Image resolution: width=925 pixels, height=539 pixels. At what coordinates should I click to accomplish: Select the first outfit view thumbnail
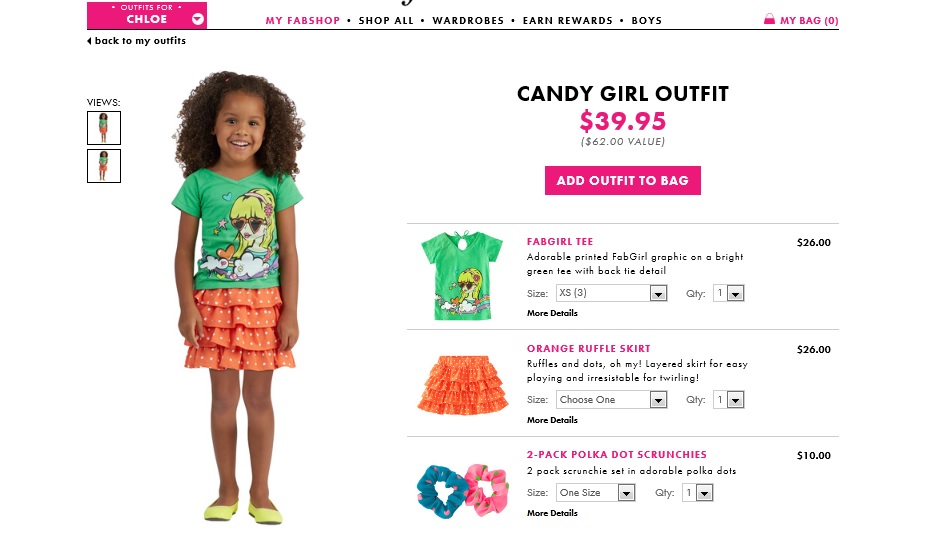pos(104,128)
